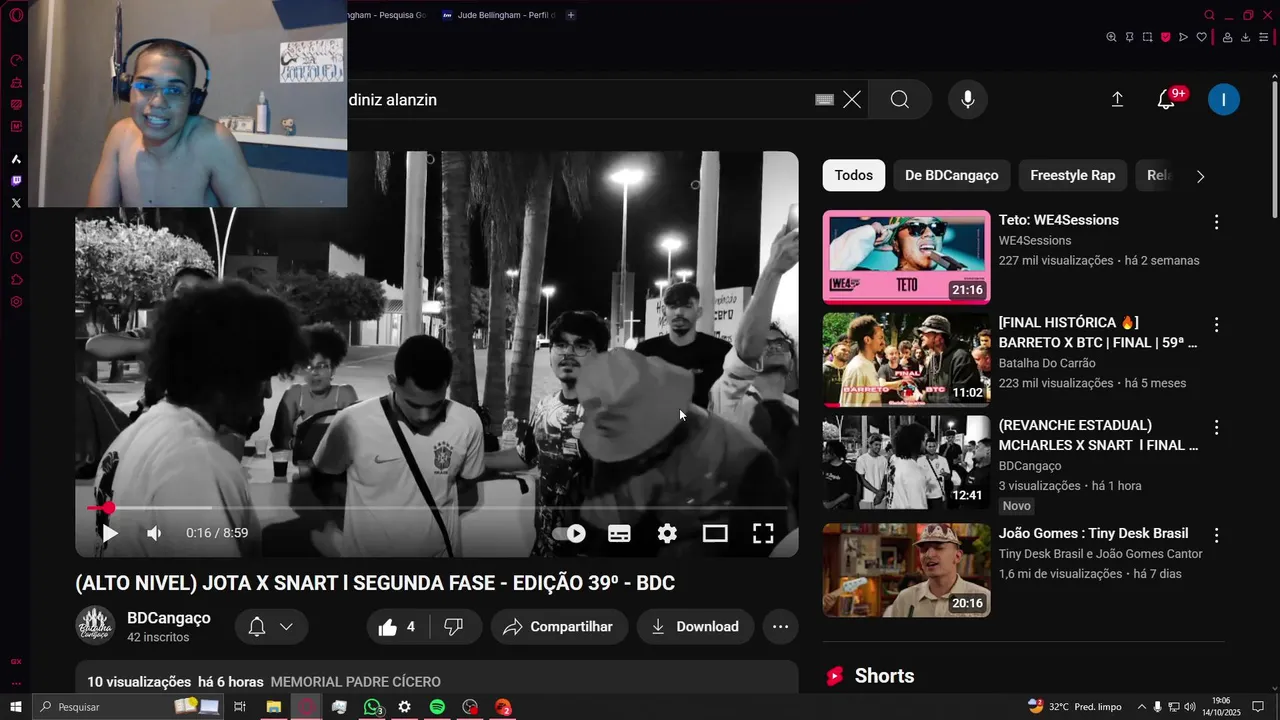The width and height of the screenshot is (1280, 720).
Task: Like the video with thumbs-up button
Action: click(397, 627)
